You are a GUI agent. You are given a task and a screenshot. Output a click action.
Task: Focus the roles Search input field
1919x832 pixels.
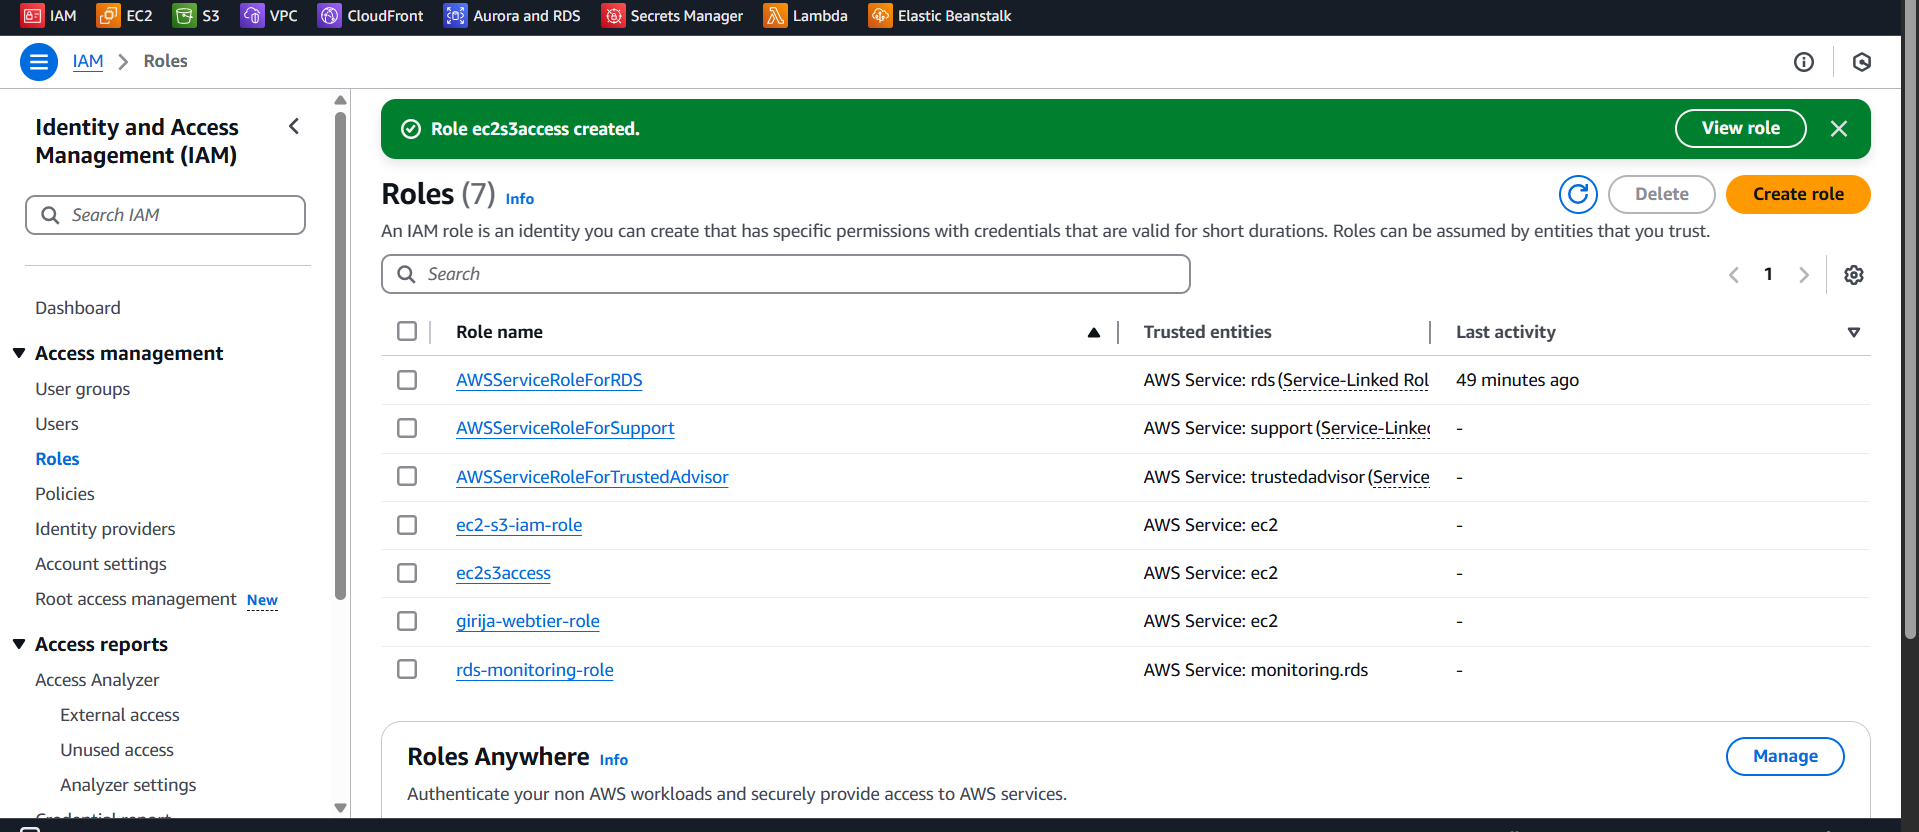[x=786, y=274]
